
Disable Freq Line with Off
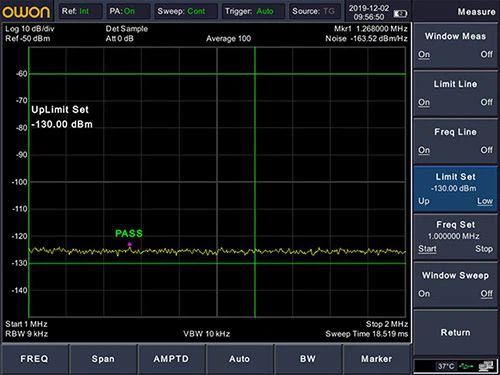pos(486,150)
